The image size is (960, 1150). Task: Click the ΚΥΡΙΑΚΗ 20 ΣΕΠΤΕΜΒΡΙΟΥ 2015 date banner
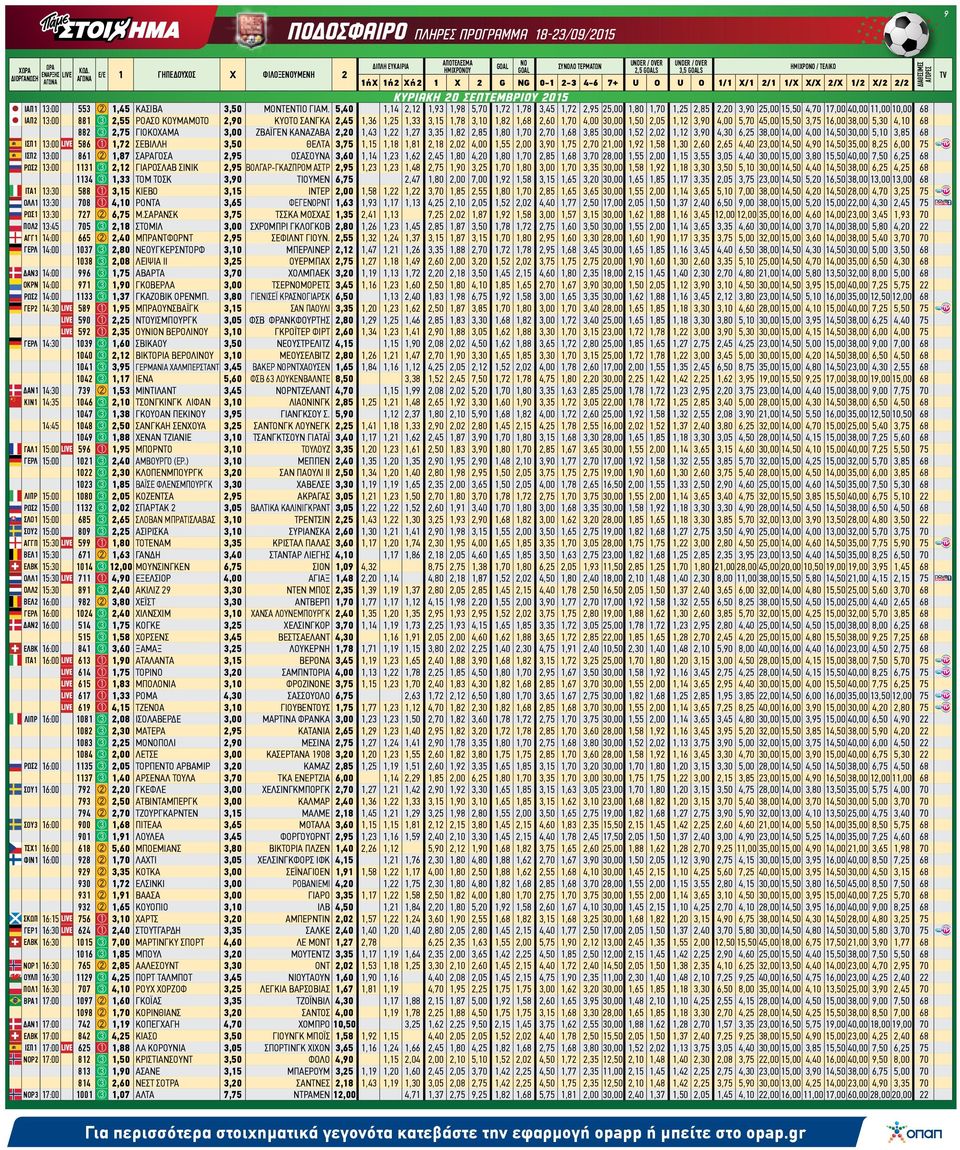480,97
